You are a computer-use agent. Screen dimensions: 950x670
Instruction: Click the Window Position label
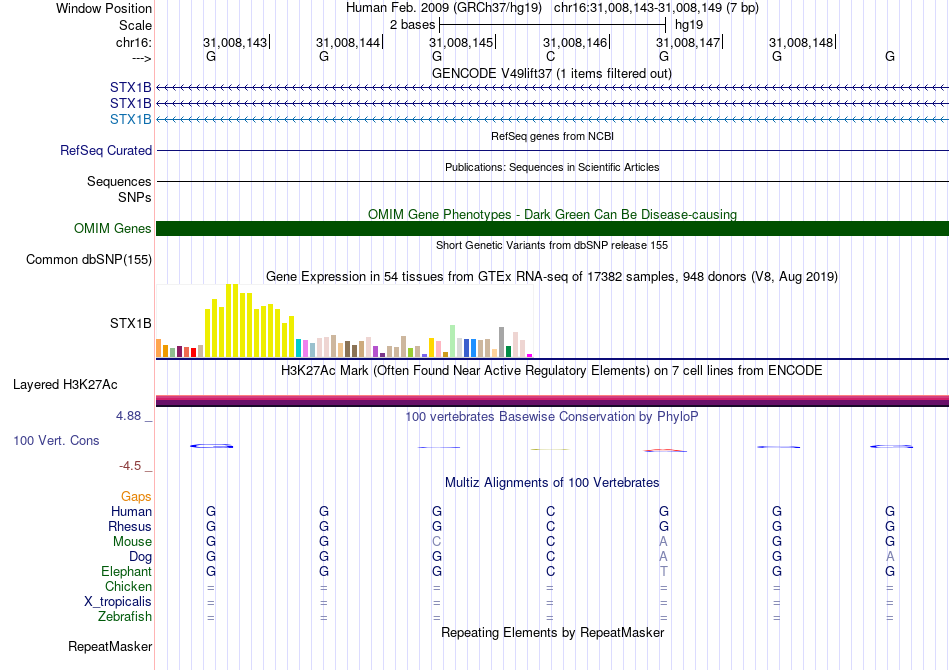click(104, 8)
